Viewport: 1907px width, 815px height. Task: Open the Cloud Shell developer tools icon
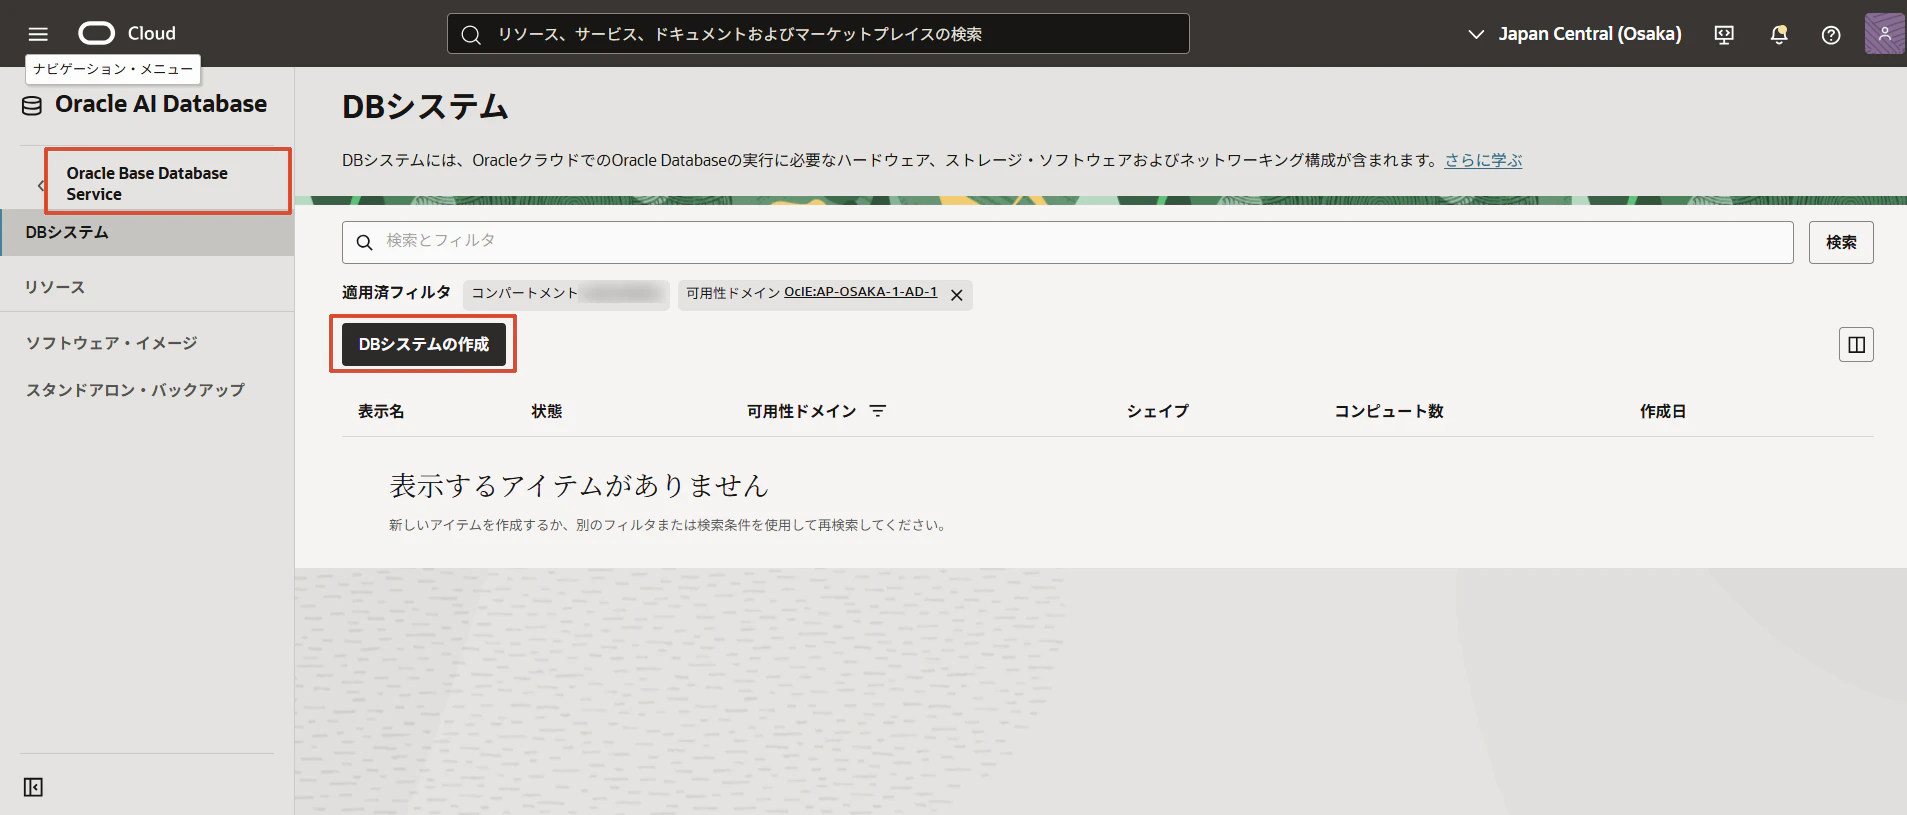point(1724,35)
